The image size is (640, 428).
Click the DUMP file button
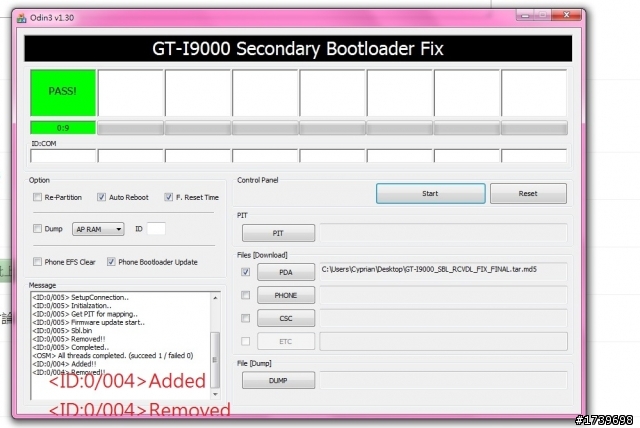278,380
